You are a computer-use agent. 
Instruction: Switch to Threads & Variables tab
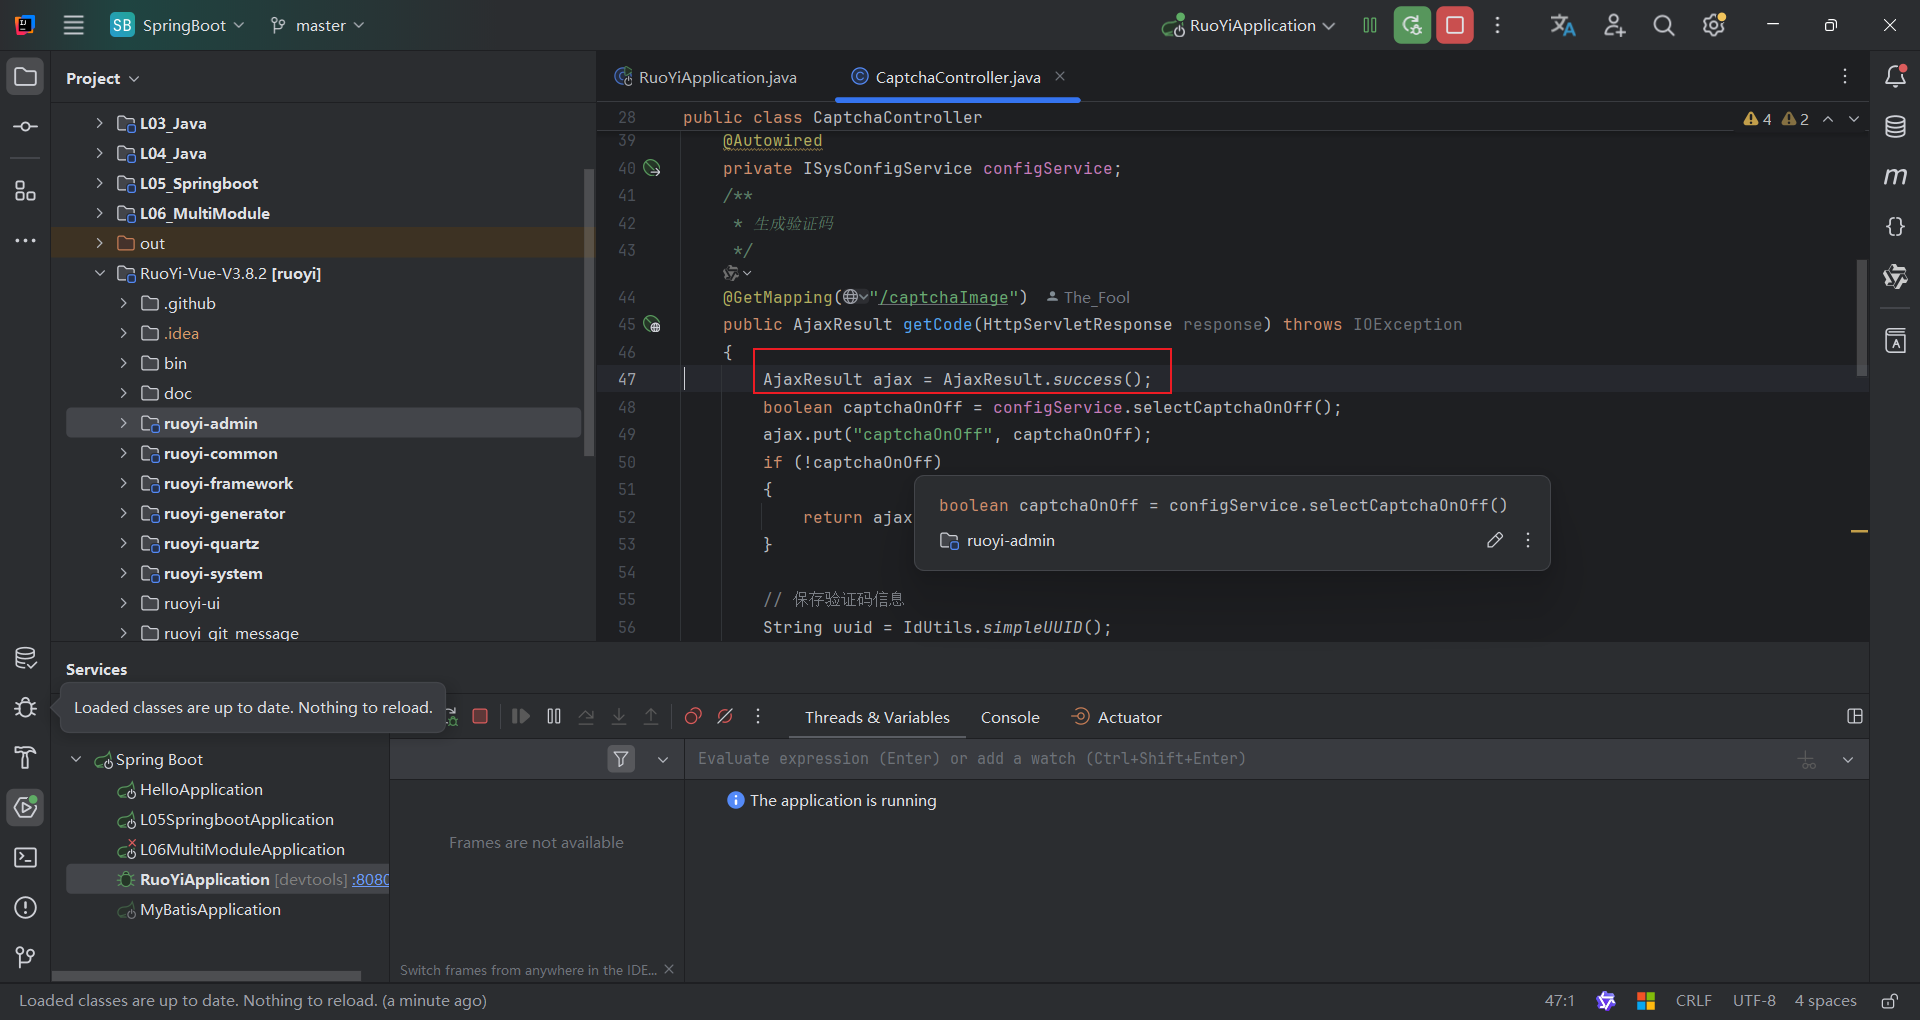[877, 717]
